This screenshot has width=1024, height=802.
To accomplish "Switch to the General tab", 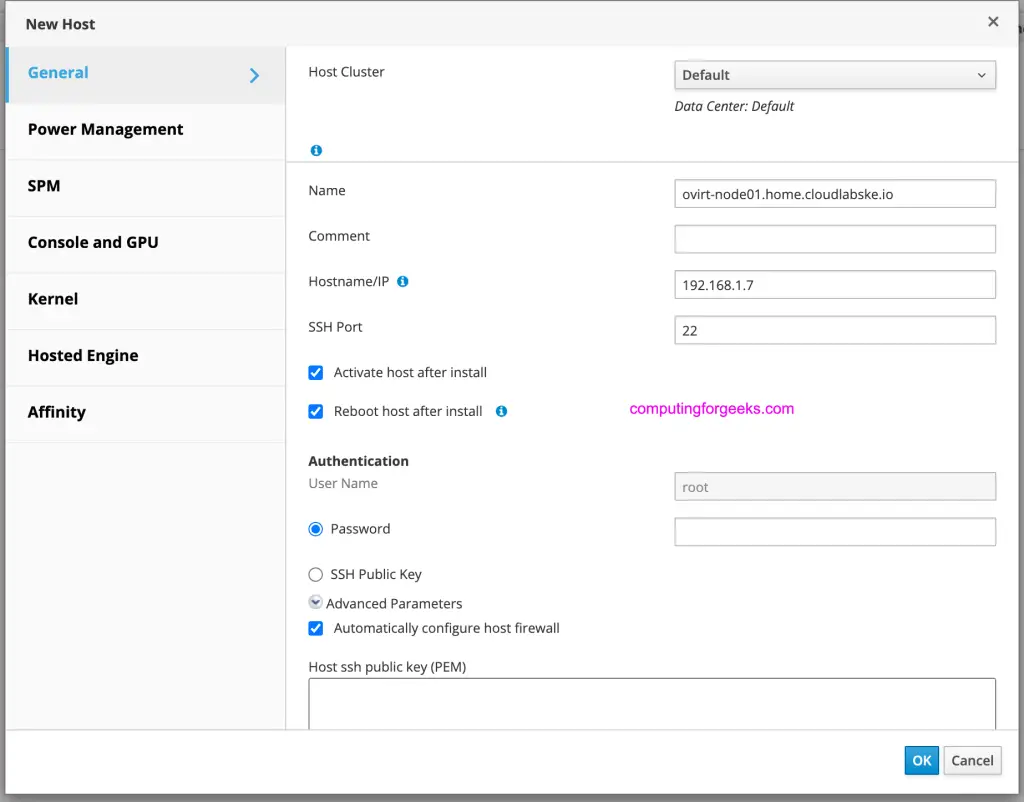I will coord(145,74).
